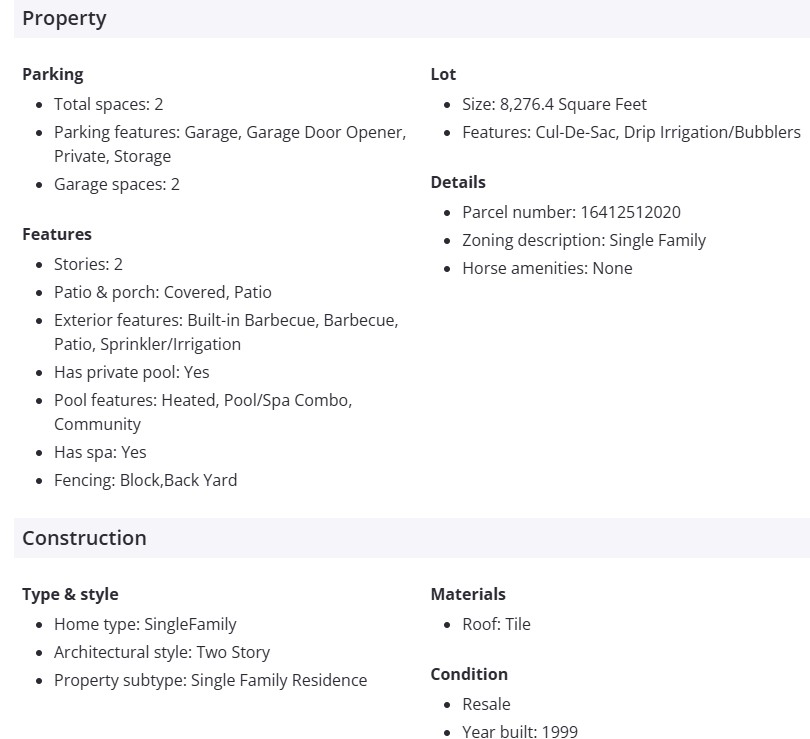This screenshot has width=810, height=739.
Task: Click the Features subsection heading
Action: [57, 234]
